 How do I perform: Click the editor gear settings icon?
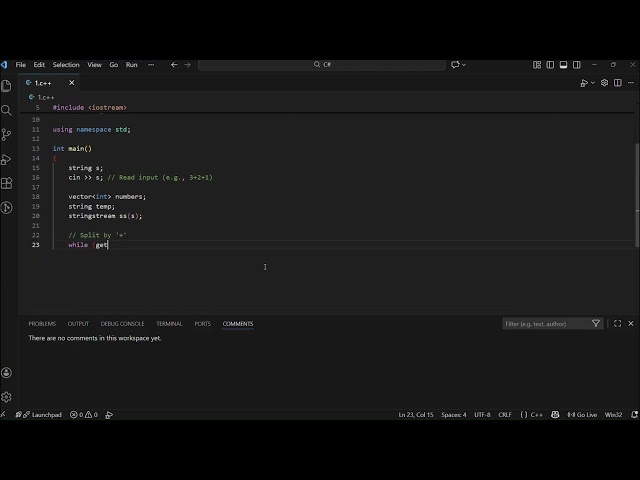pos(604,83)
